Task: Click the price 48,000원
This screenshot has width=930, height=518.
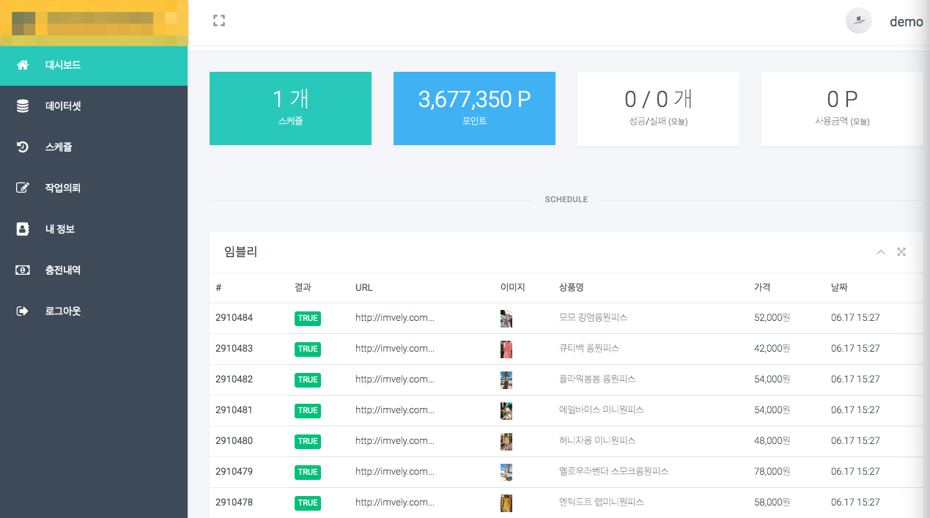Action: [x=772, y=441]
